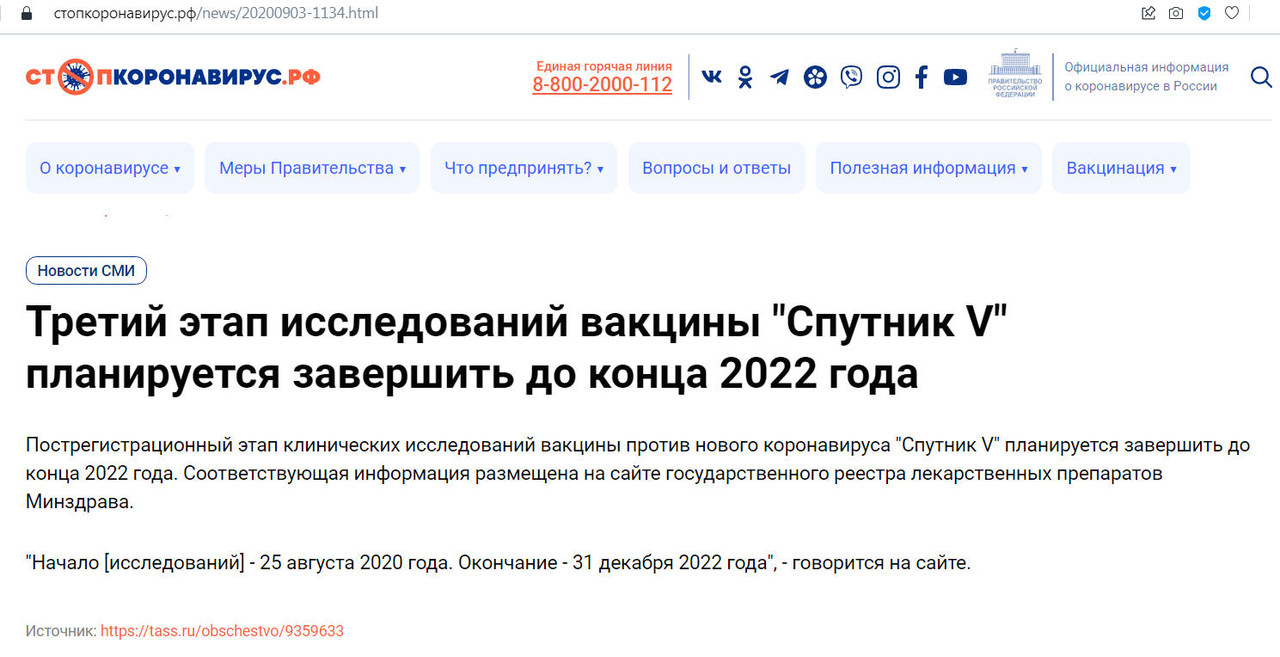The height and width of the screenshot is (657, 1280).
Task: Click 'Официальная информация о коронавирусе в России' text
Action: coord(1146,77)
